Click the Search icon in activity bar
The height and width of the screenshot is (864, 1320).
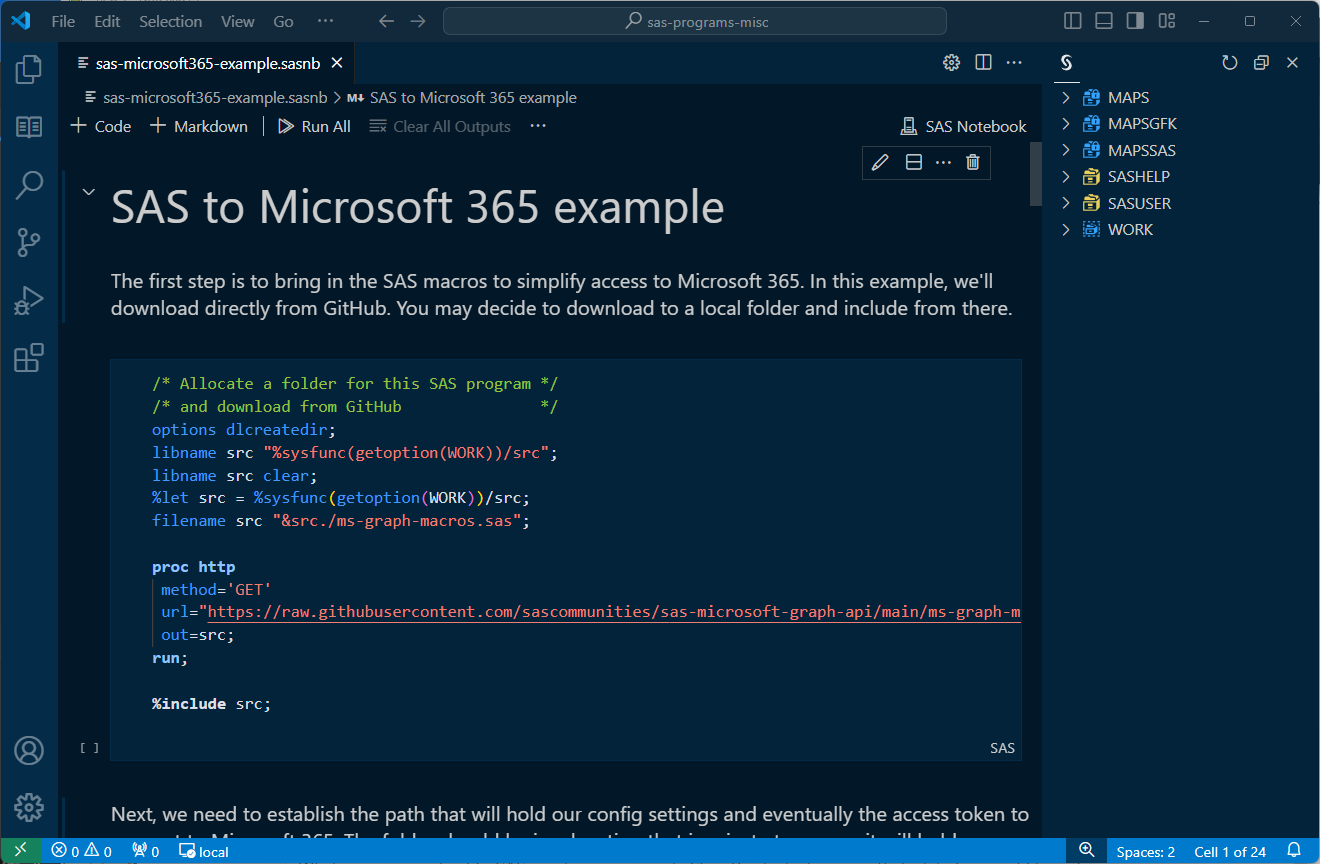click(x=29, y=184)
